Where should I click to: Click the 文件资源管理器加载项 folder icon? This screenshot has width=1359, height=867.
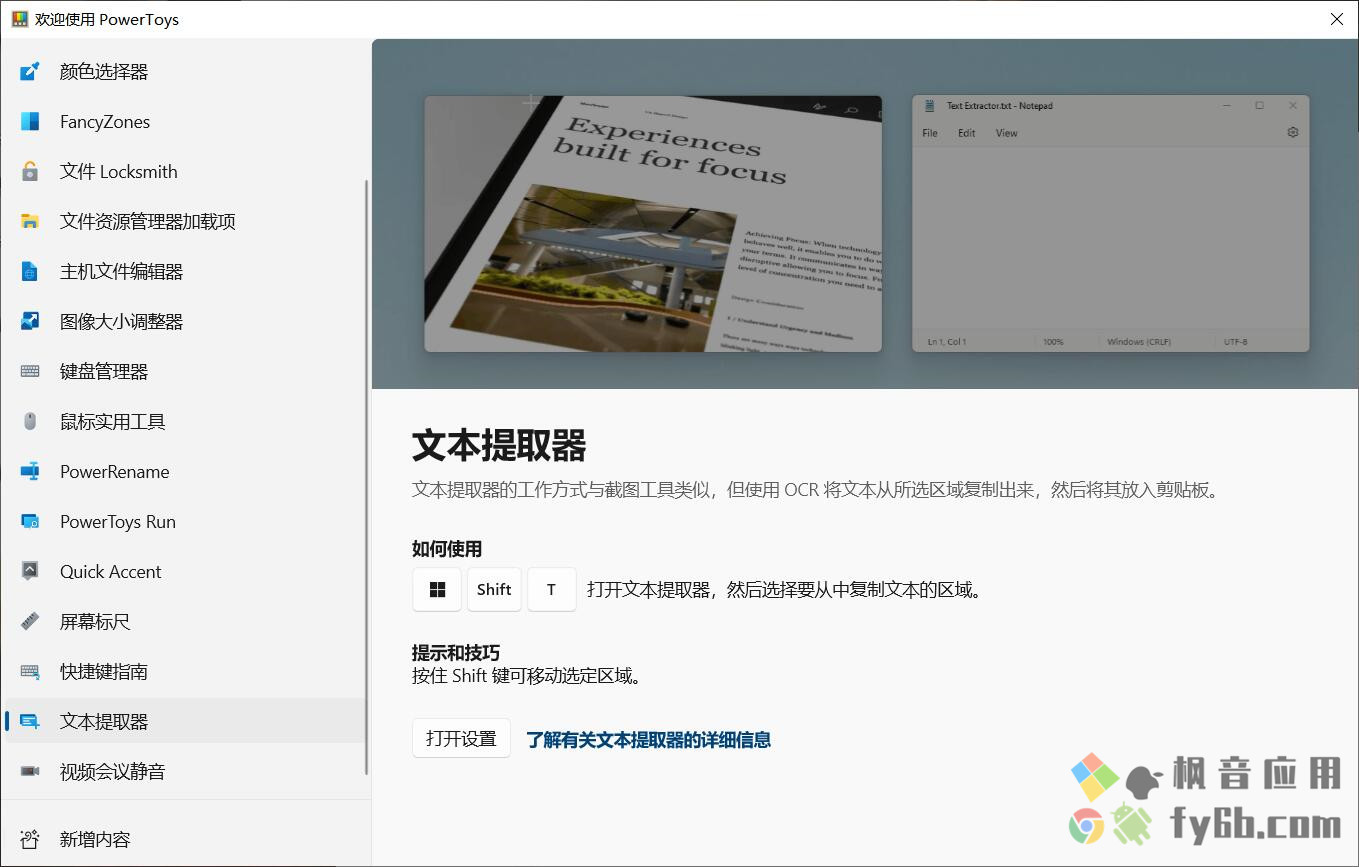coord(30,221)
